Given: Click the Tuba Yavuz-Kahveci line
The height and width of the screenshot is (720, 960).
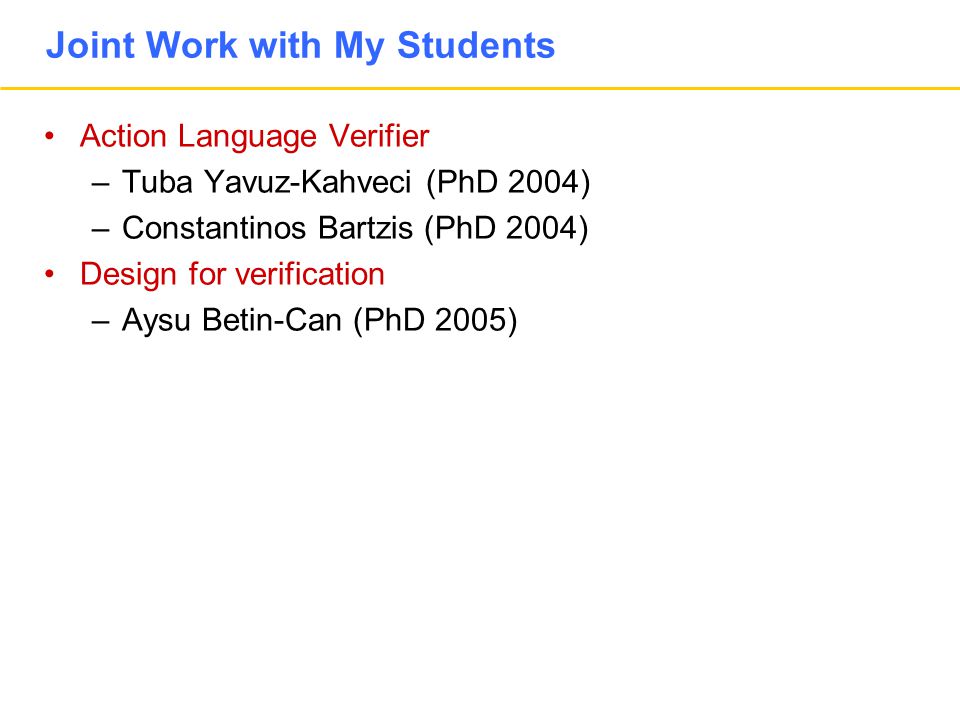Looking at the screenshot, I should point(356,182).
